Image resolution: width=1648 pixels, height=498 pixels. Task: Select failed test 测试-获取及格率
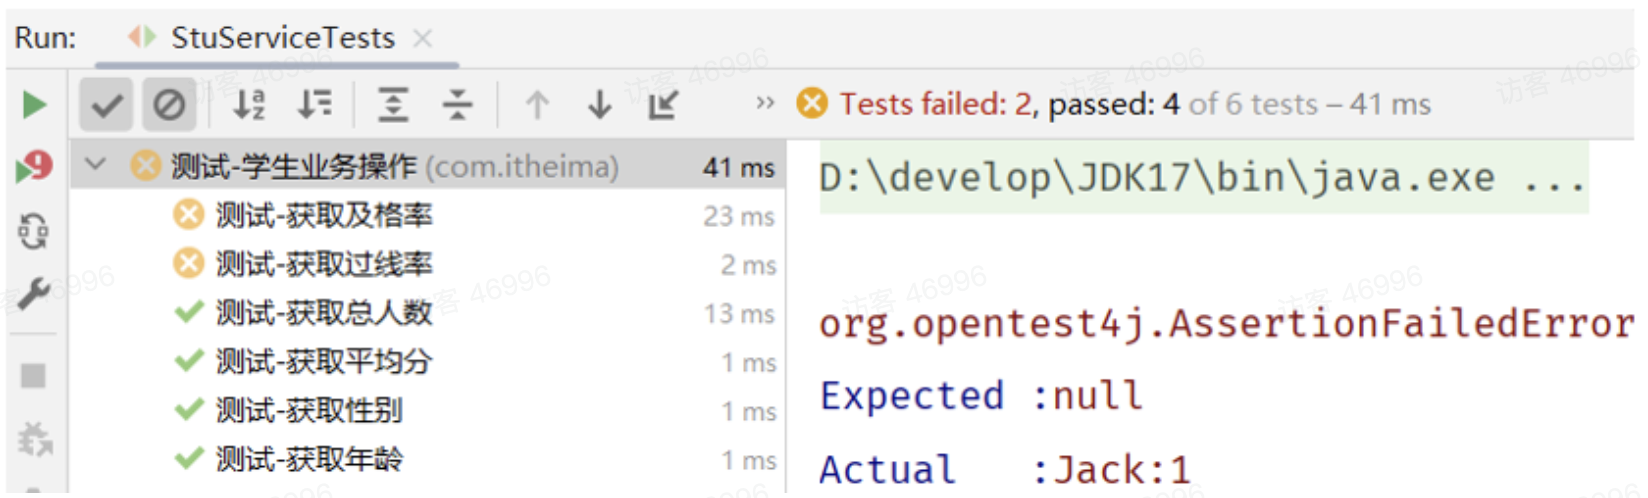coord(324,215)
